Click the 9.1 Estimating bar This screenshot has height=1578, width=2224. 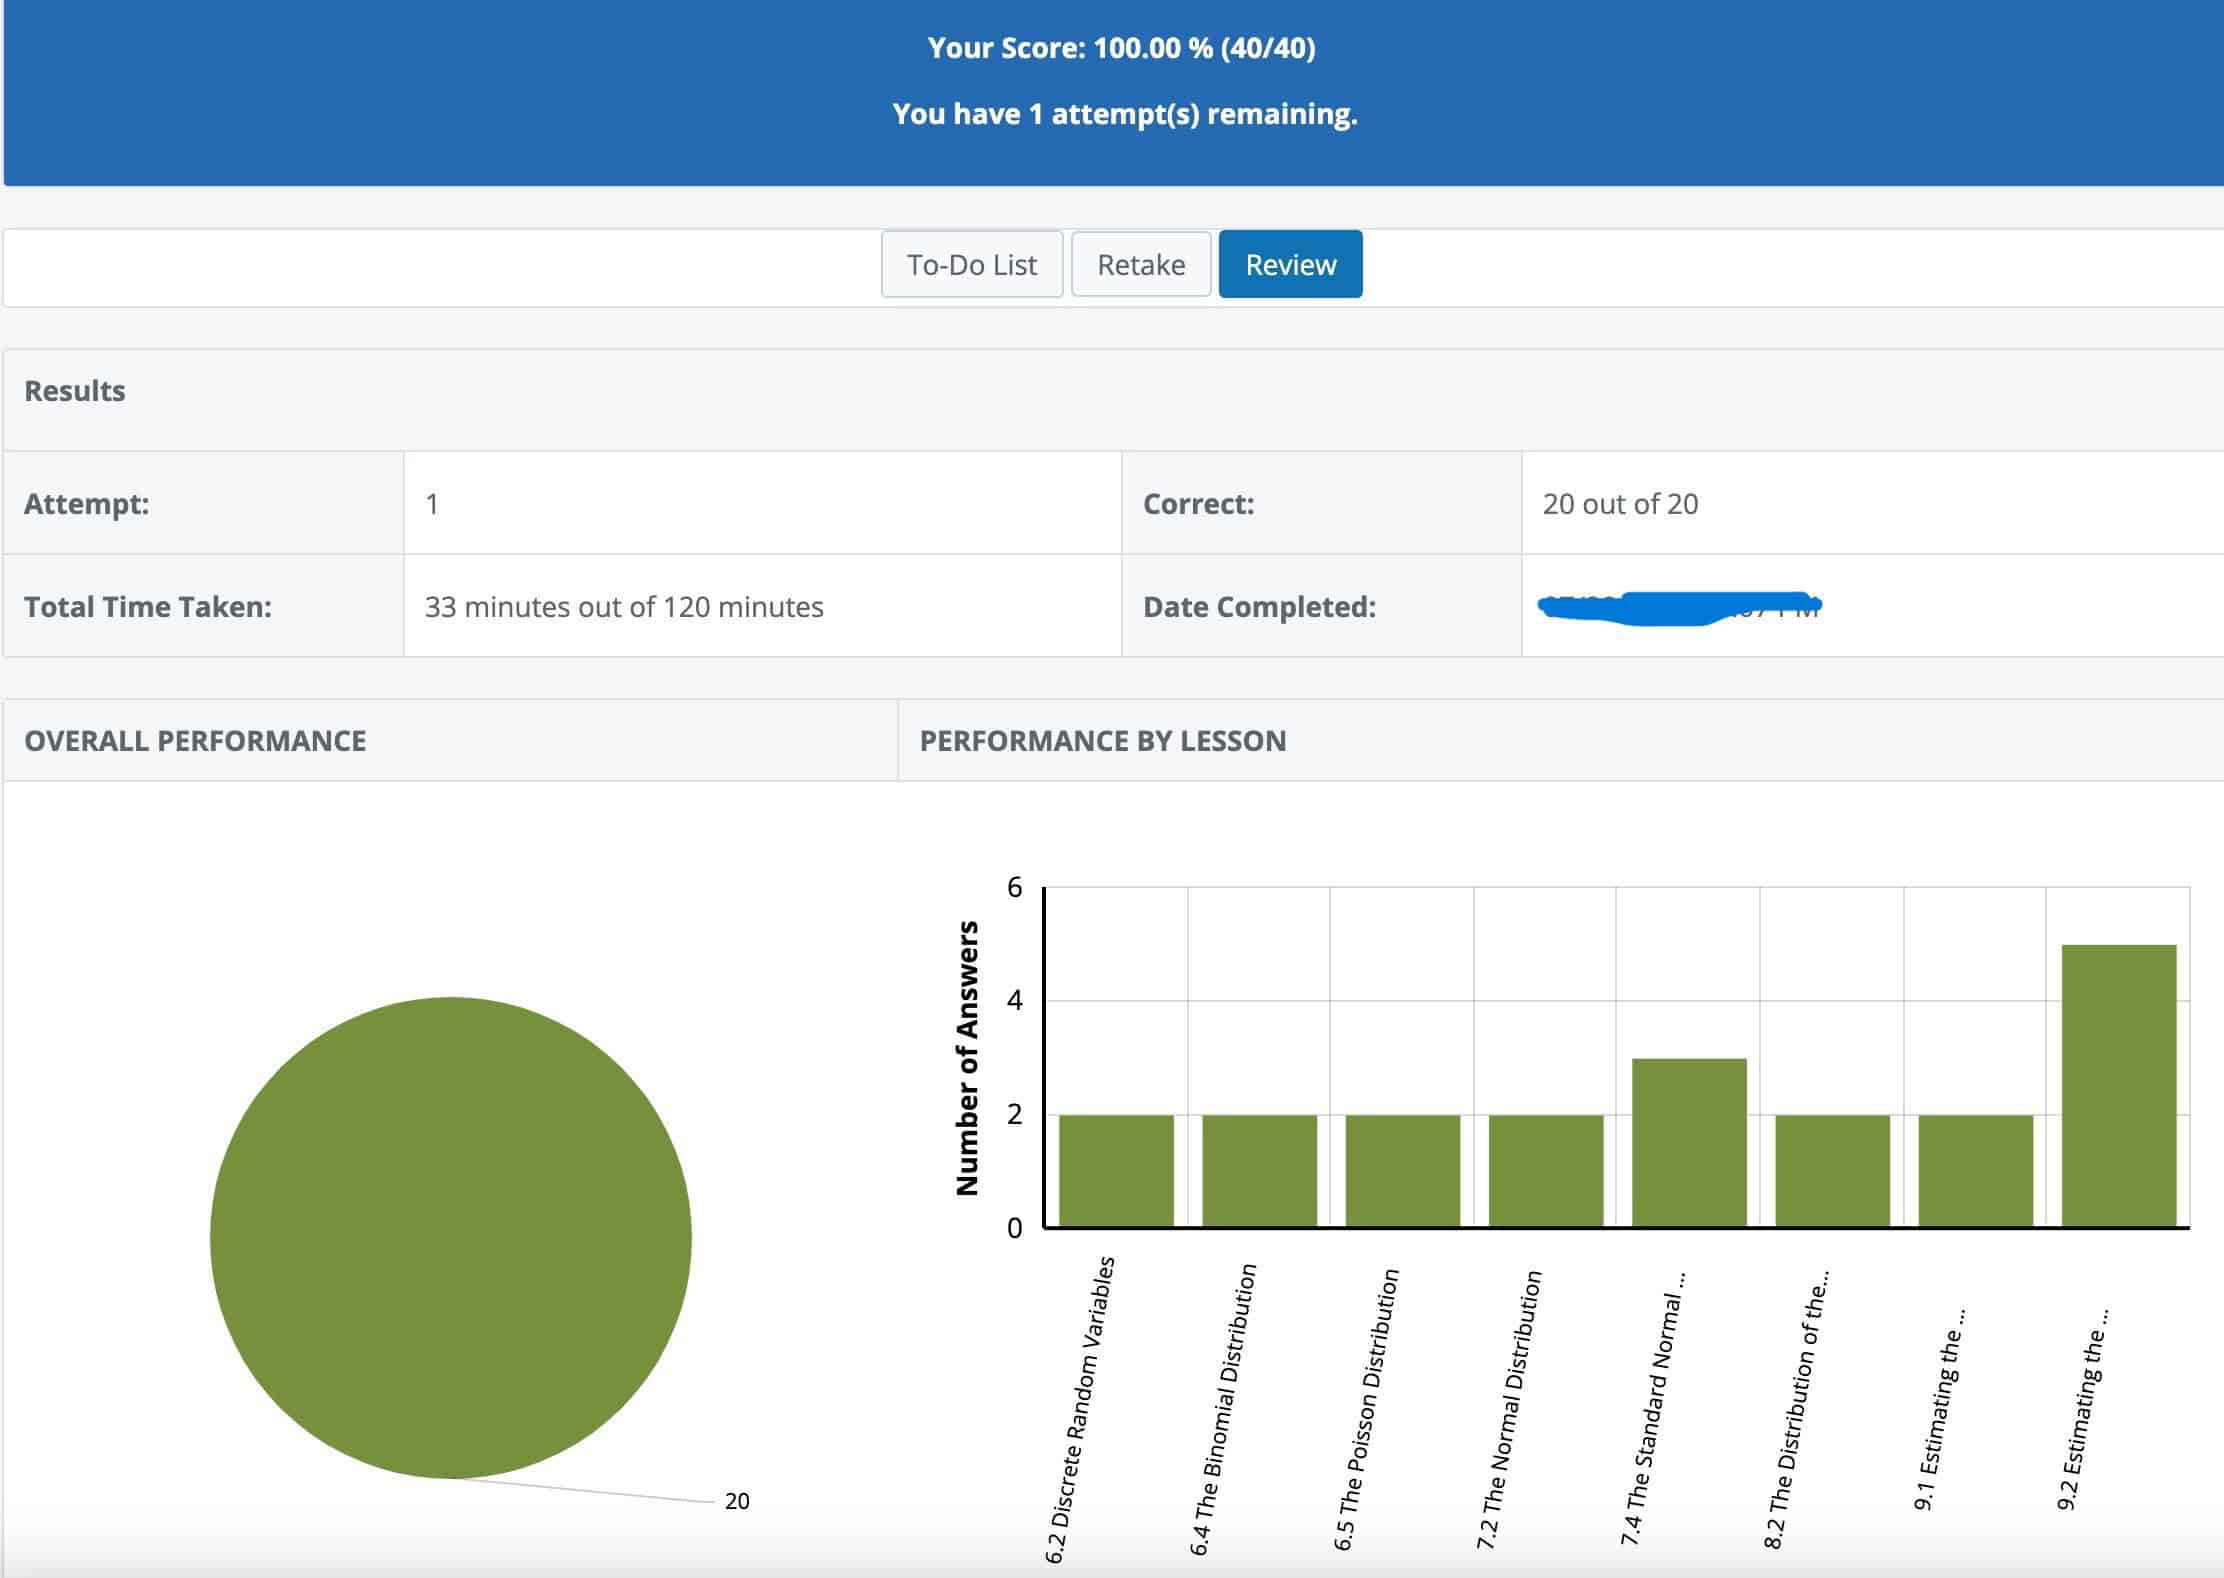click(1975, 1170)
